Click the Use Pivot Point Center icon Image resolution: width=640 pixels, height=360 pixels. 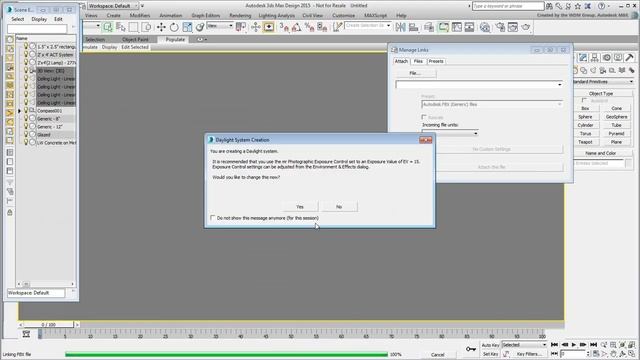(x=241, y=27)
